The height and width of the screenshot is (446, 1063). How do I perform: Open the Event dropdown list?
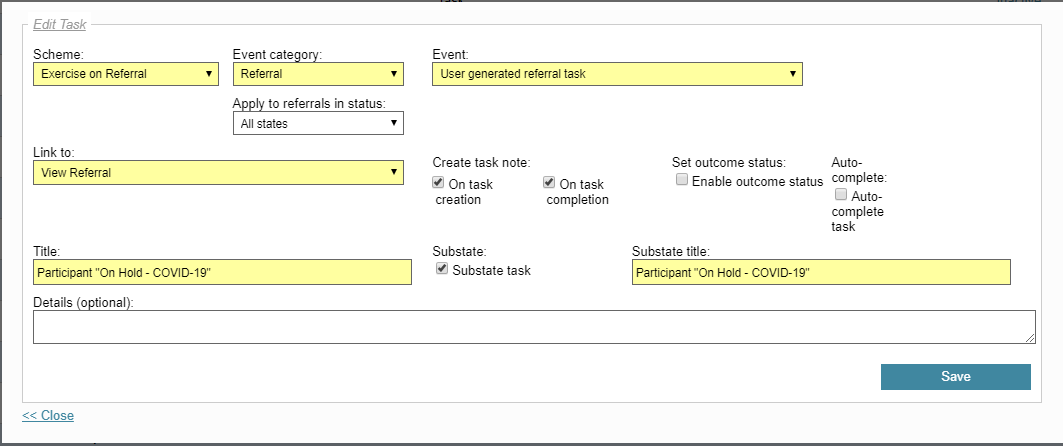coord(617,74)
